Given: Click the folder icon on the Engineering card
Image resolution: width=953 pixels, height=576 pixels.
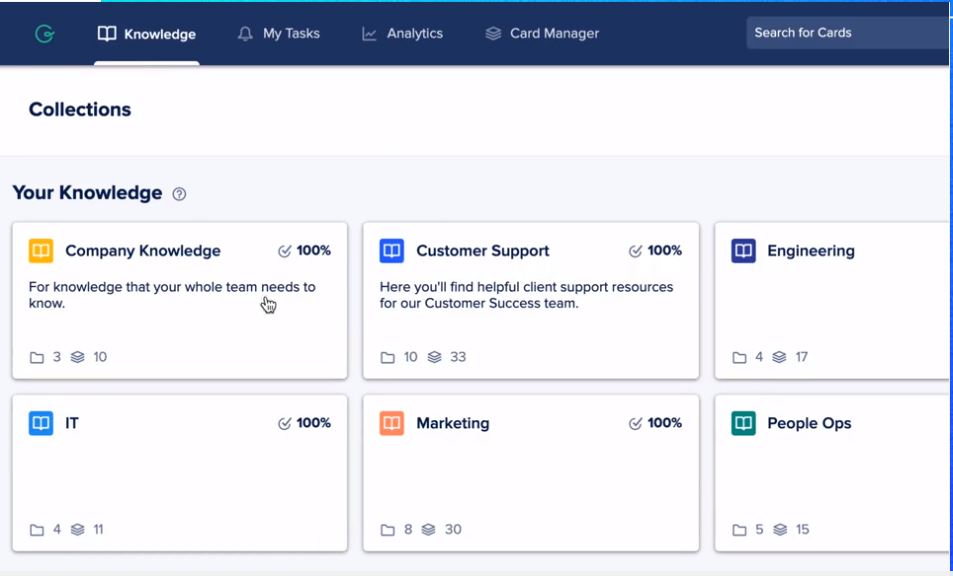Looking at the screenshot, I should [x=737, y=356].
